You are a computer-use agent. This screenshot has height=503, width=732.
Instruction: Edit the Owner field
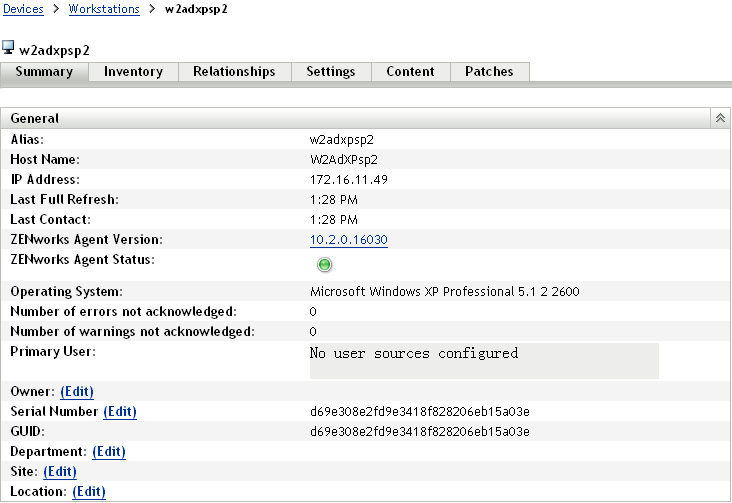click(77, 392)
